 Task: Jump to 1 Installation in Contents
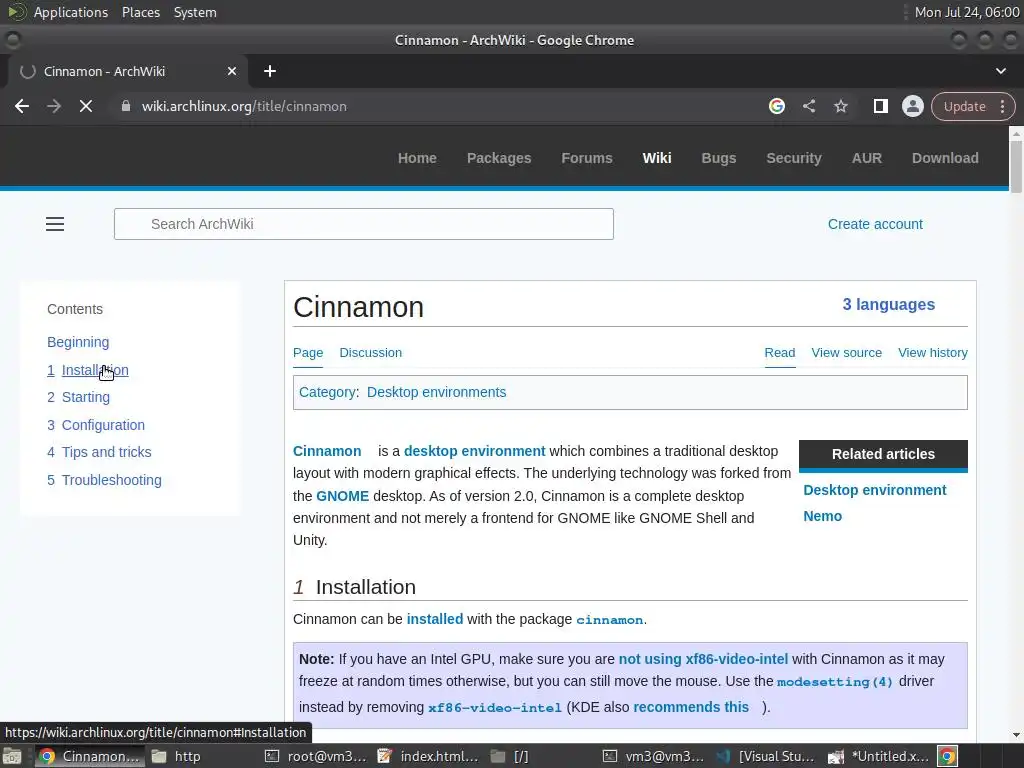[88, 370]
